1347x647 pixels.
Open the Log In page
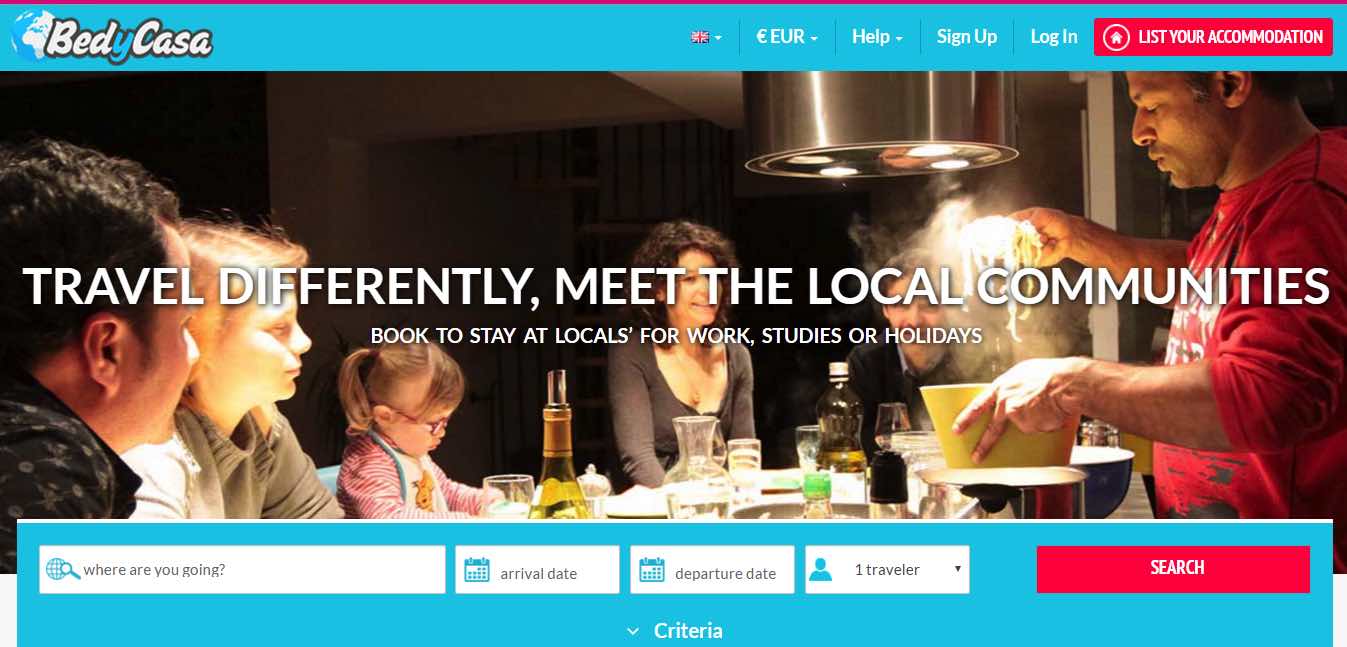[1054, 37]
